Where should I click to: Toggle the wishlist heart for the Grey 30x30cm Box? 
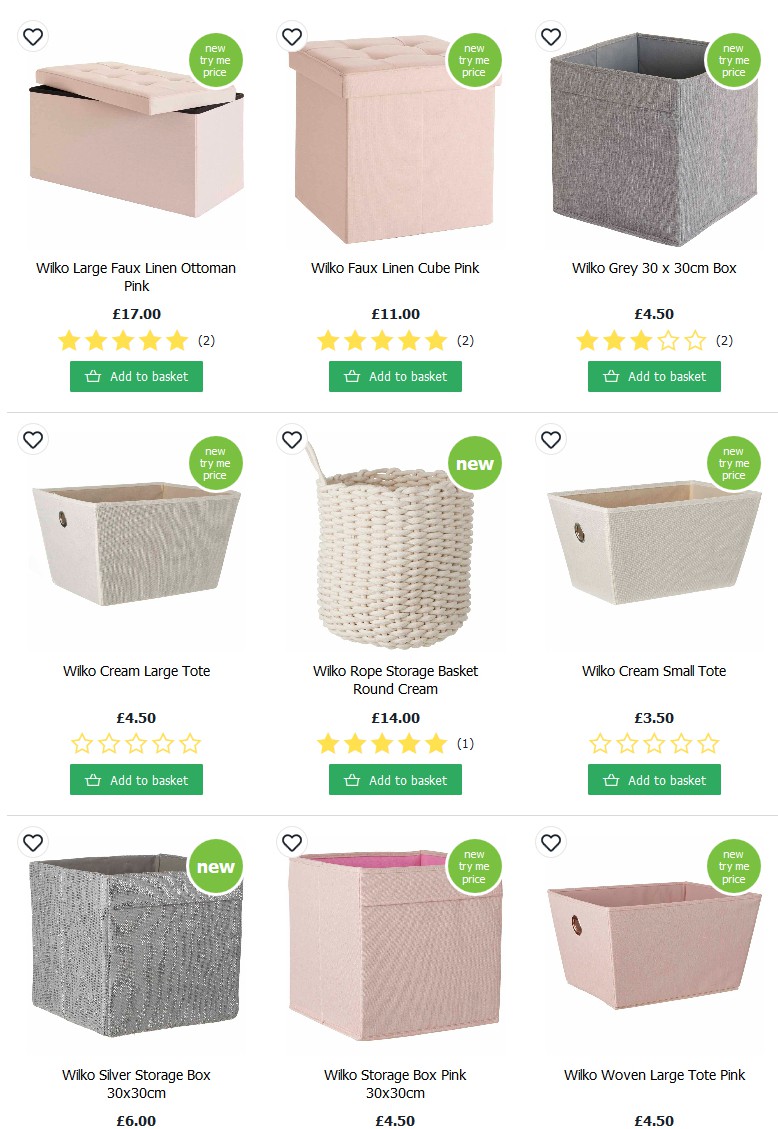pos(550,36)
